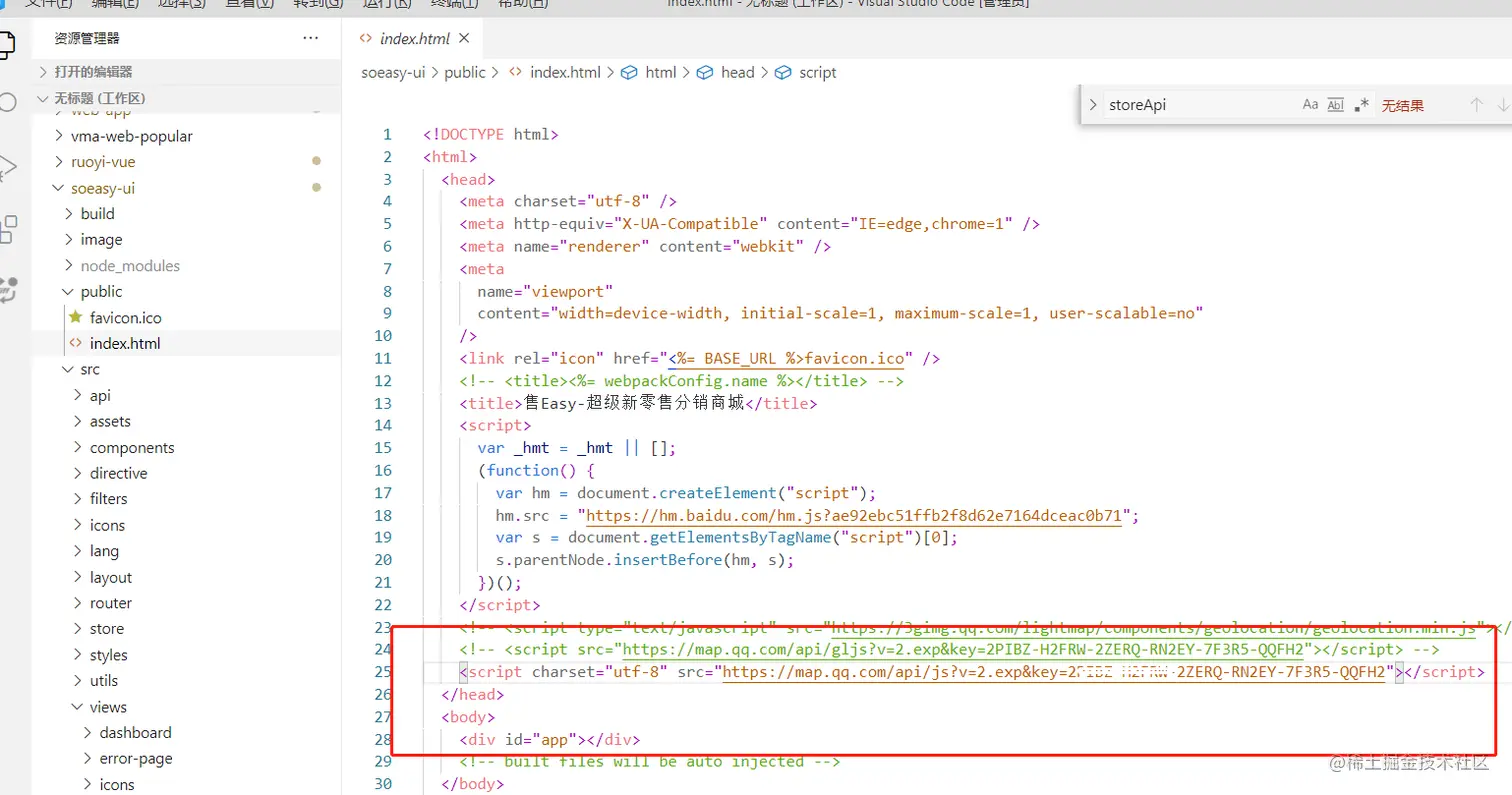Image resolution: width=1512 pixels, height=795 pixels.
Task: Click the favicon.ico star file icon
Action: tap(74, 317)
